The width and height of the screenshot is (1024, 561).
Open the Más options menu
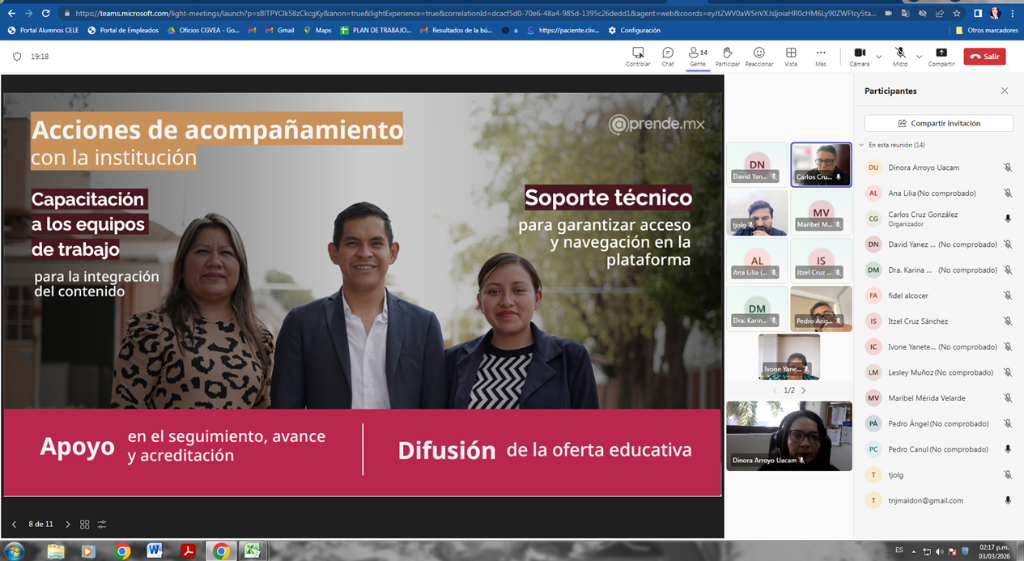(x=821, y=56)
